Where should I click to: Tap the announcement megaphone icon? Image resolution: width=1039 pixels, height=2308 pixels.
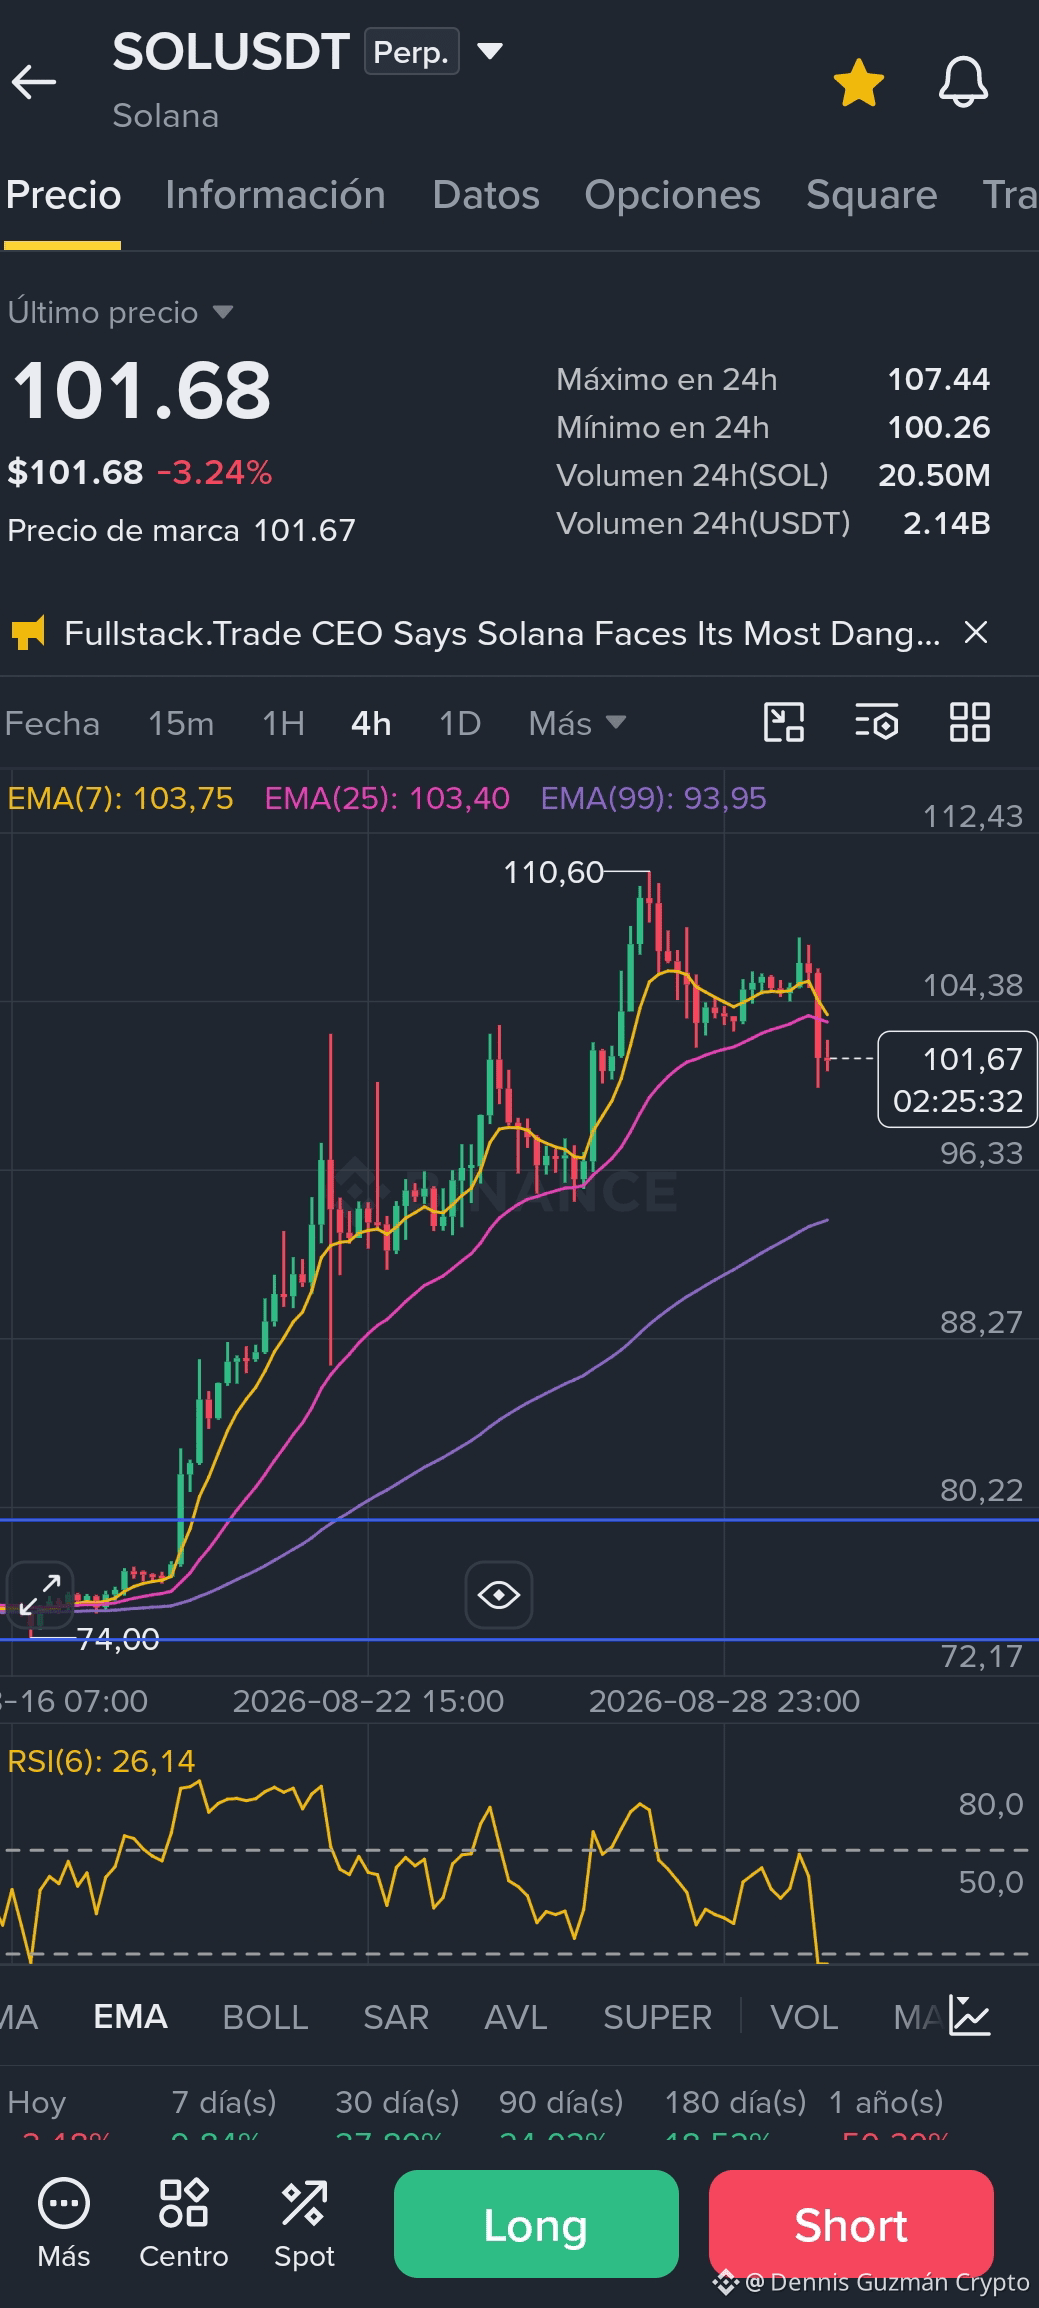coord(29,633)
